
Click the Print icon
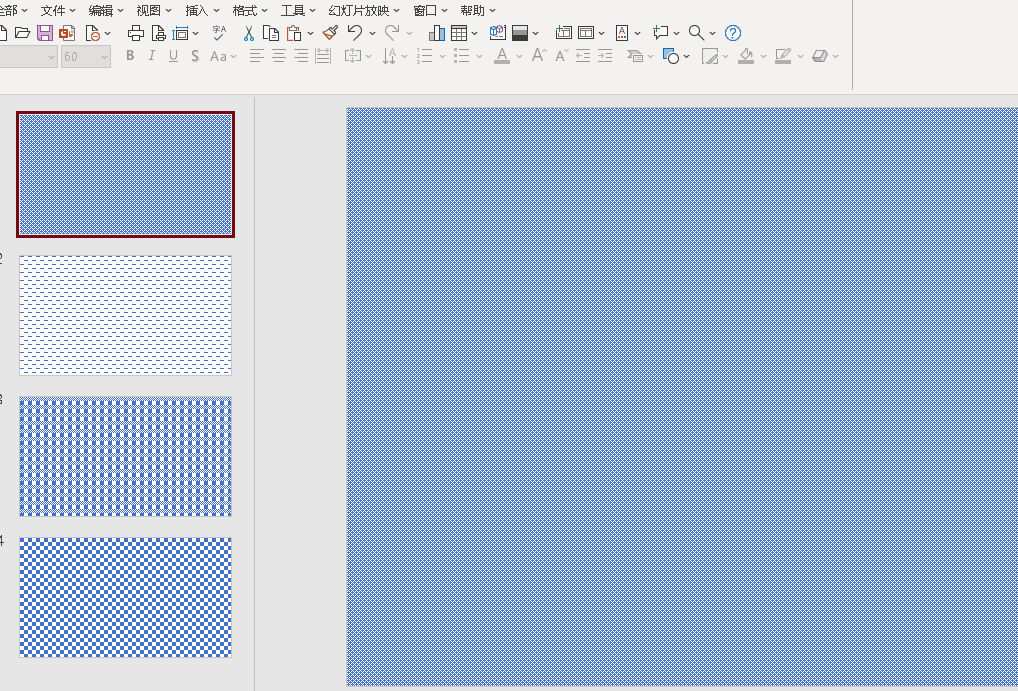tap(136, 33)
